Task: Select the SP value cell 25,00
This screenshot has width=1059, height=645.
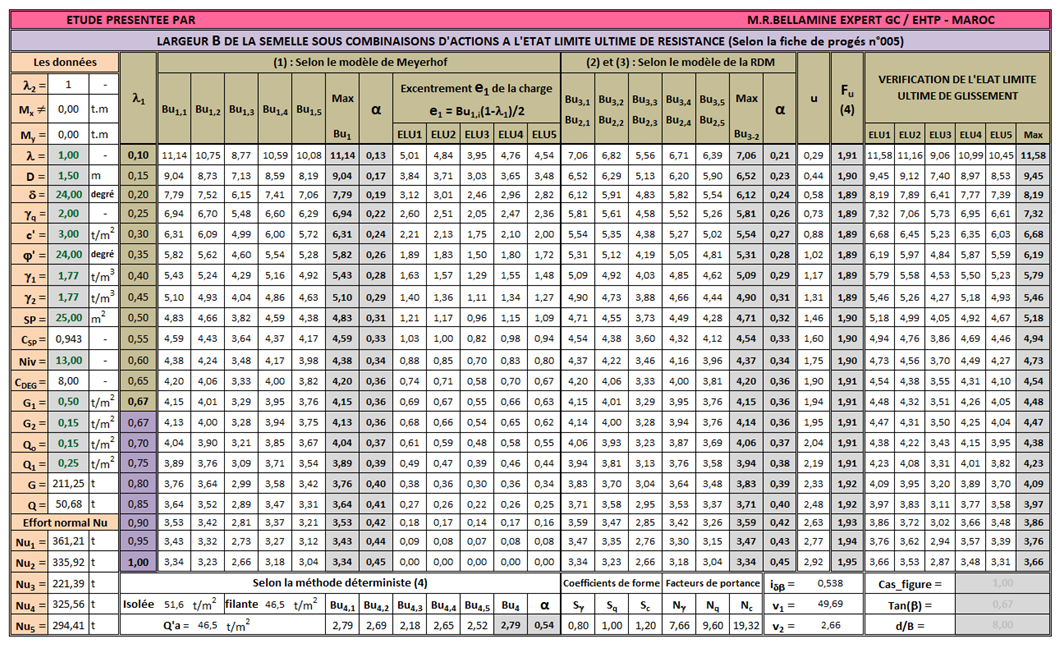Action: click(x=68, y=317)
